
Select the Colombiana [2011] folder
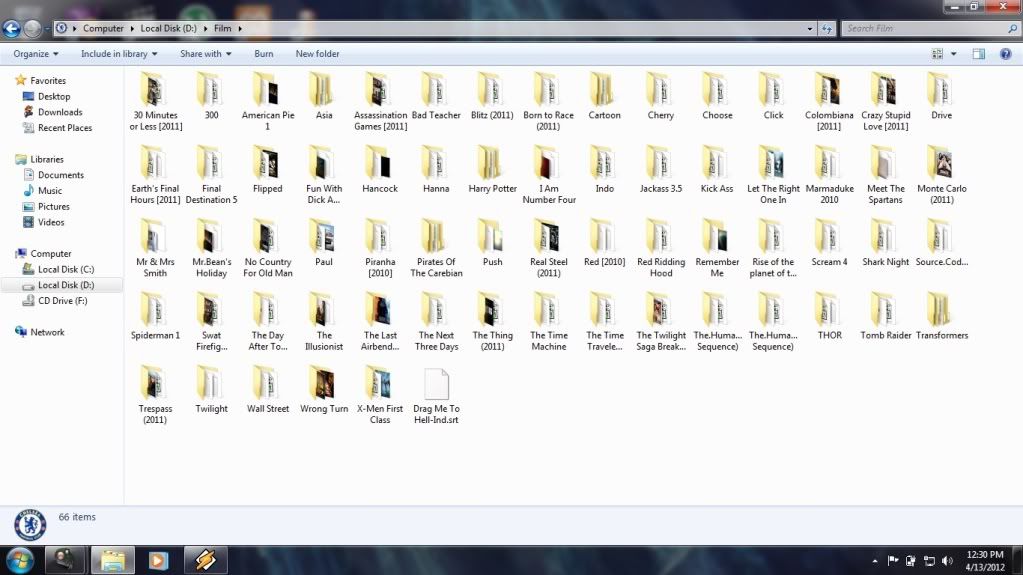click(x=829, y=101)
